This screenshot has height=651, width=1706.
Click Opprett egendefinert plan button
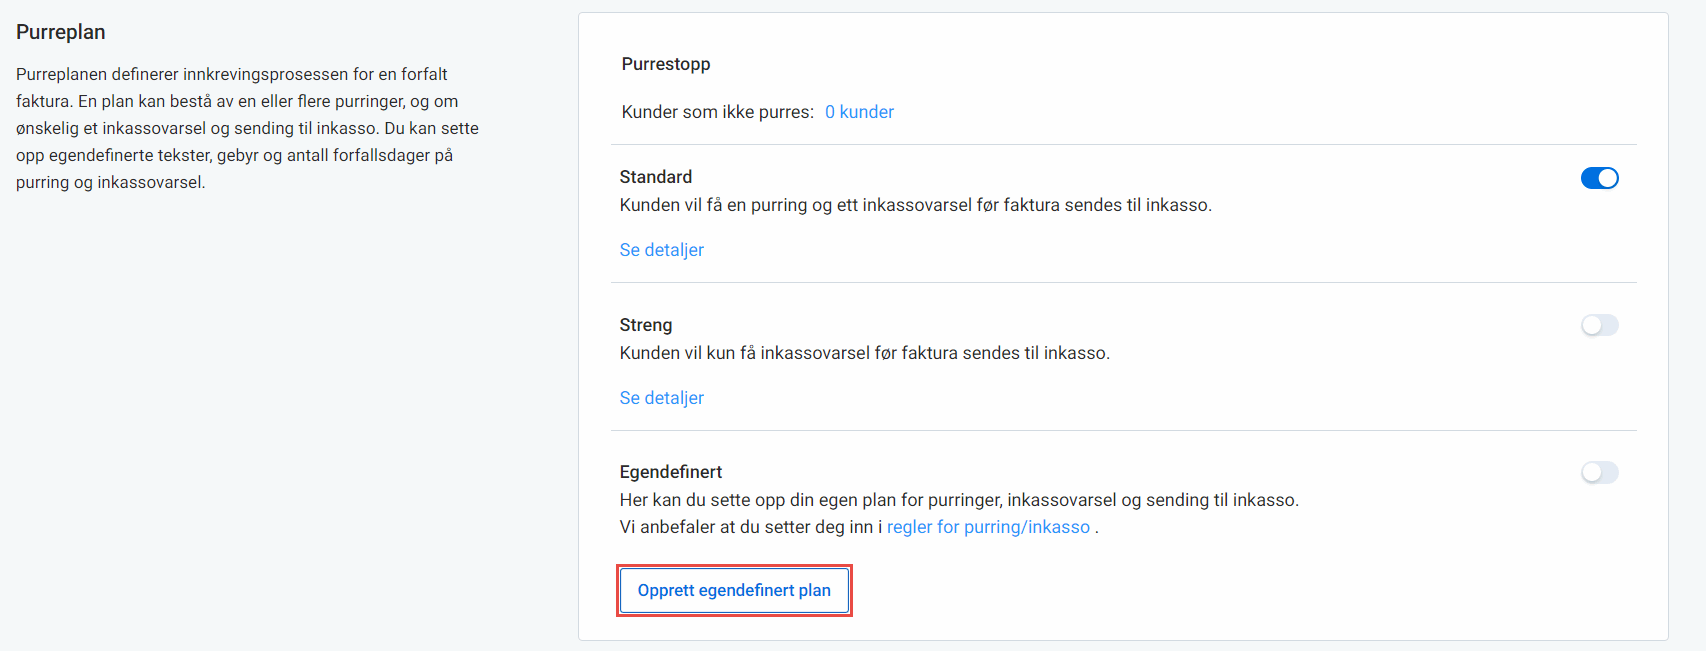coord(734,590)
